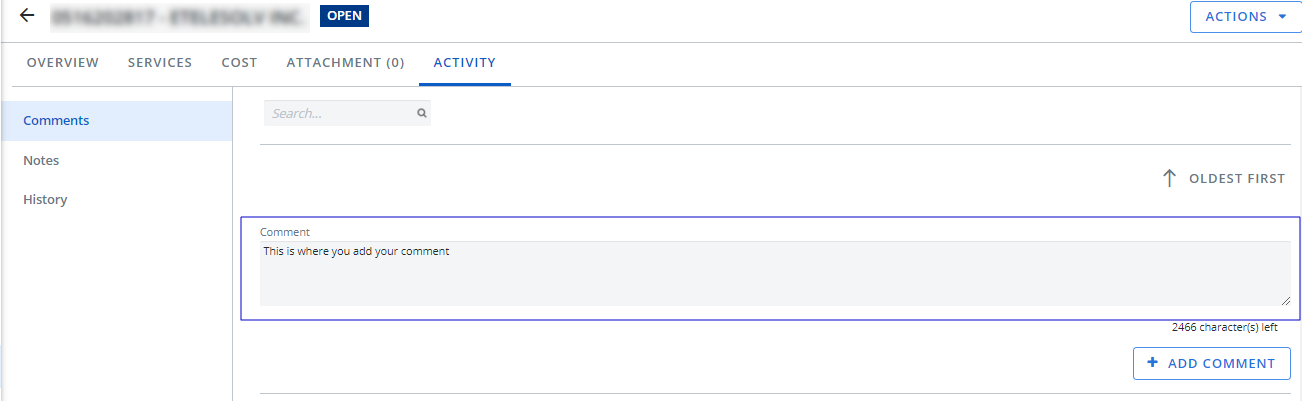This screenshot has width=1302, height=401.
Task: View History in the sidebar
Action: coord(45,199)
